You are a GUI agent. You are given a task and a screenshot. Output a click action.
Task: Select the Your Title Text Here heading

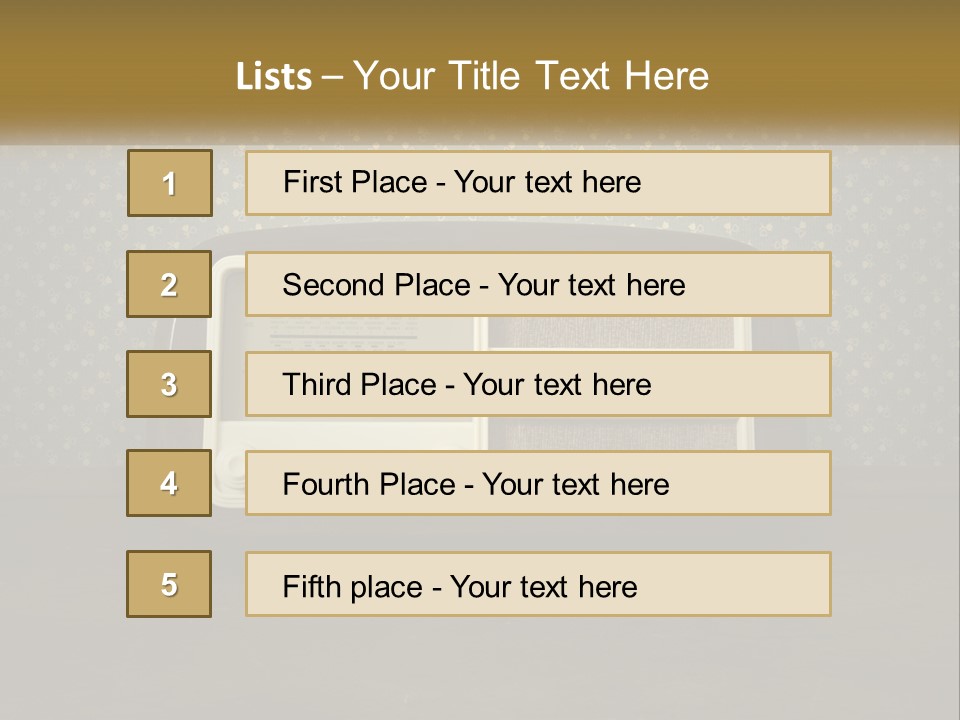531,76
